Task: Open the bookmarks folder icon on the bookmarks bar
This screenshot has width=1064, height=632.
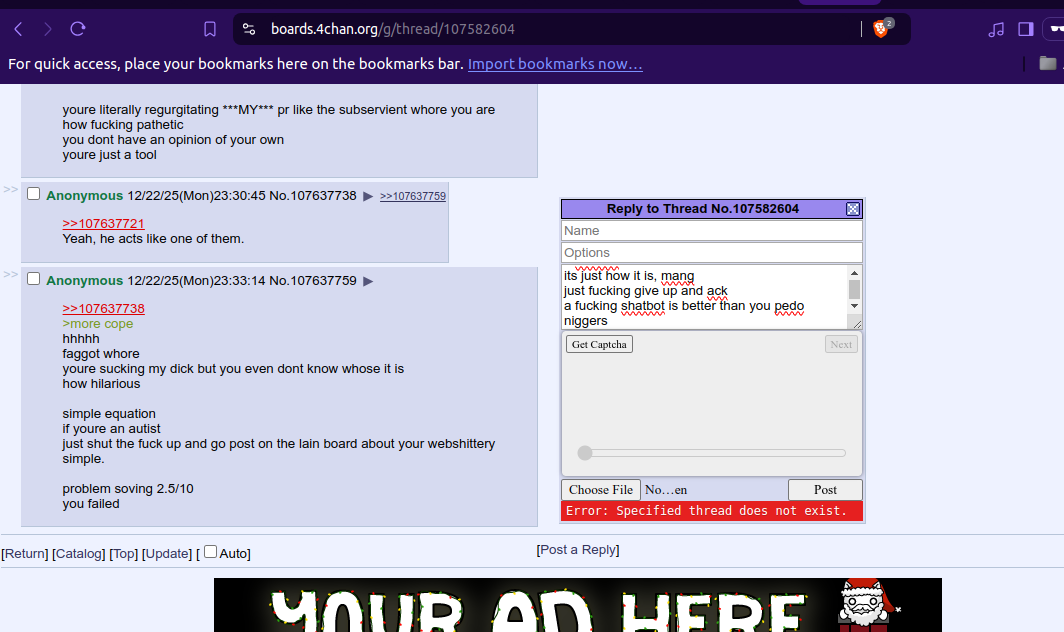Action: [x=1048, y=63]
